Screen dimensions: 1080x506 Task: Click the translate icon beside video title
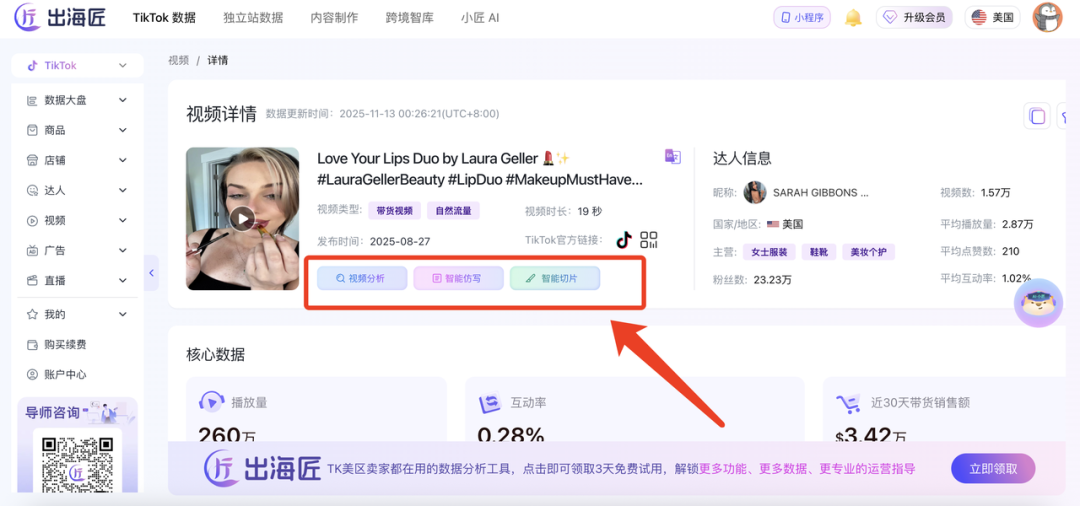[672, 156]
